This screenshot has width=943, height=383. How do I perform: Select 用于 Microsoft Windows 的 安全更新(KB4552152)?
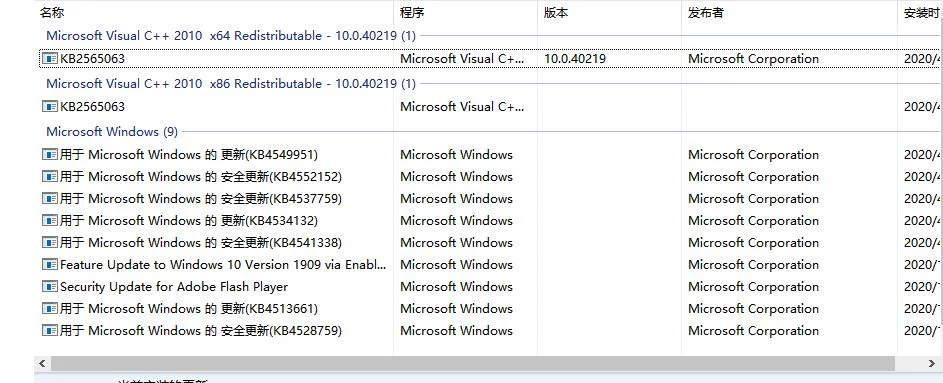tap(201, 177)
